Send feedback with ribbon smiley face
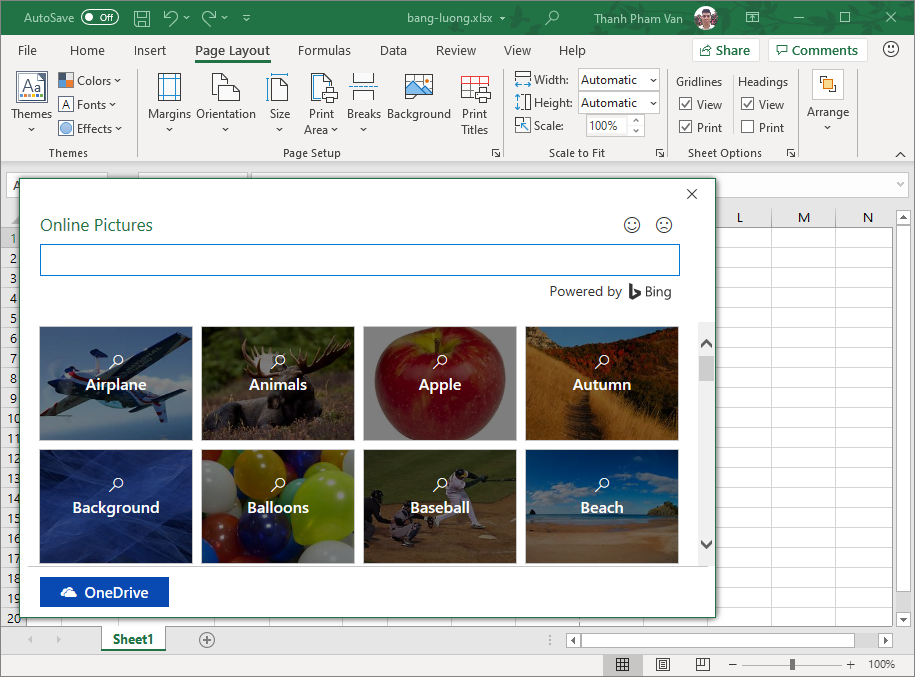The image size is (915, 677). 890,50
